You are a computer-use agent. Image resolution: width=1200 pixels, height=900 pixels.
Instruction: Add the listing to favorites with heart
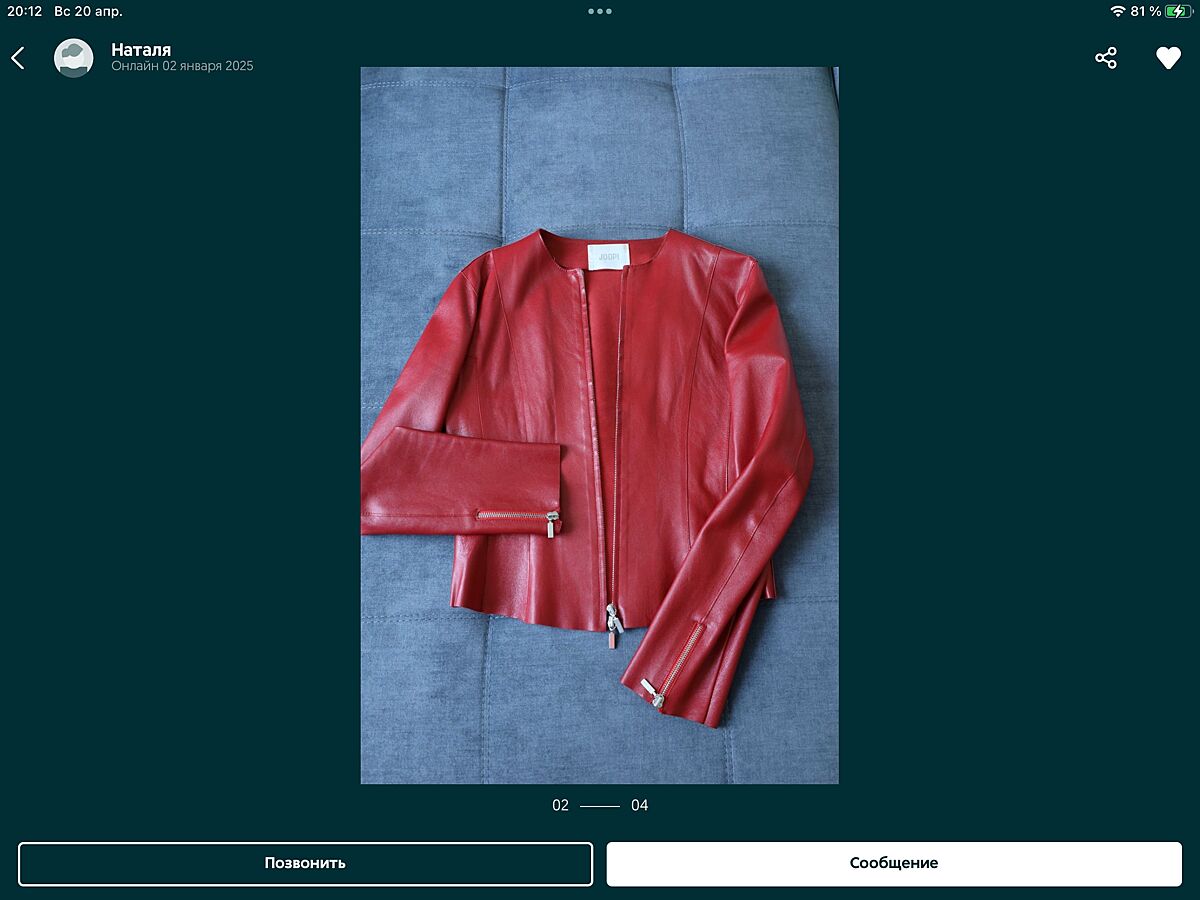tap(1168, 58)
